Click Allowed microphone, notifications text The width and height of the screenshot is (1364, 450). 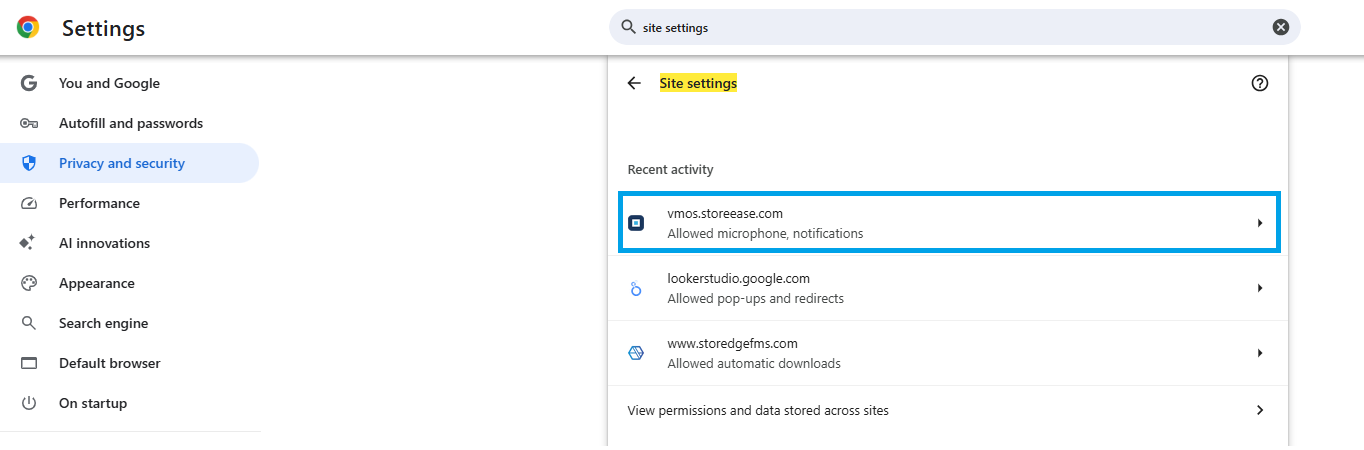(765, 234)
